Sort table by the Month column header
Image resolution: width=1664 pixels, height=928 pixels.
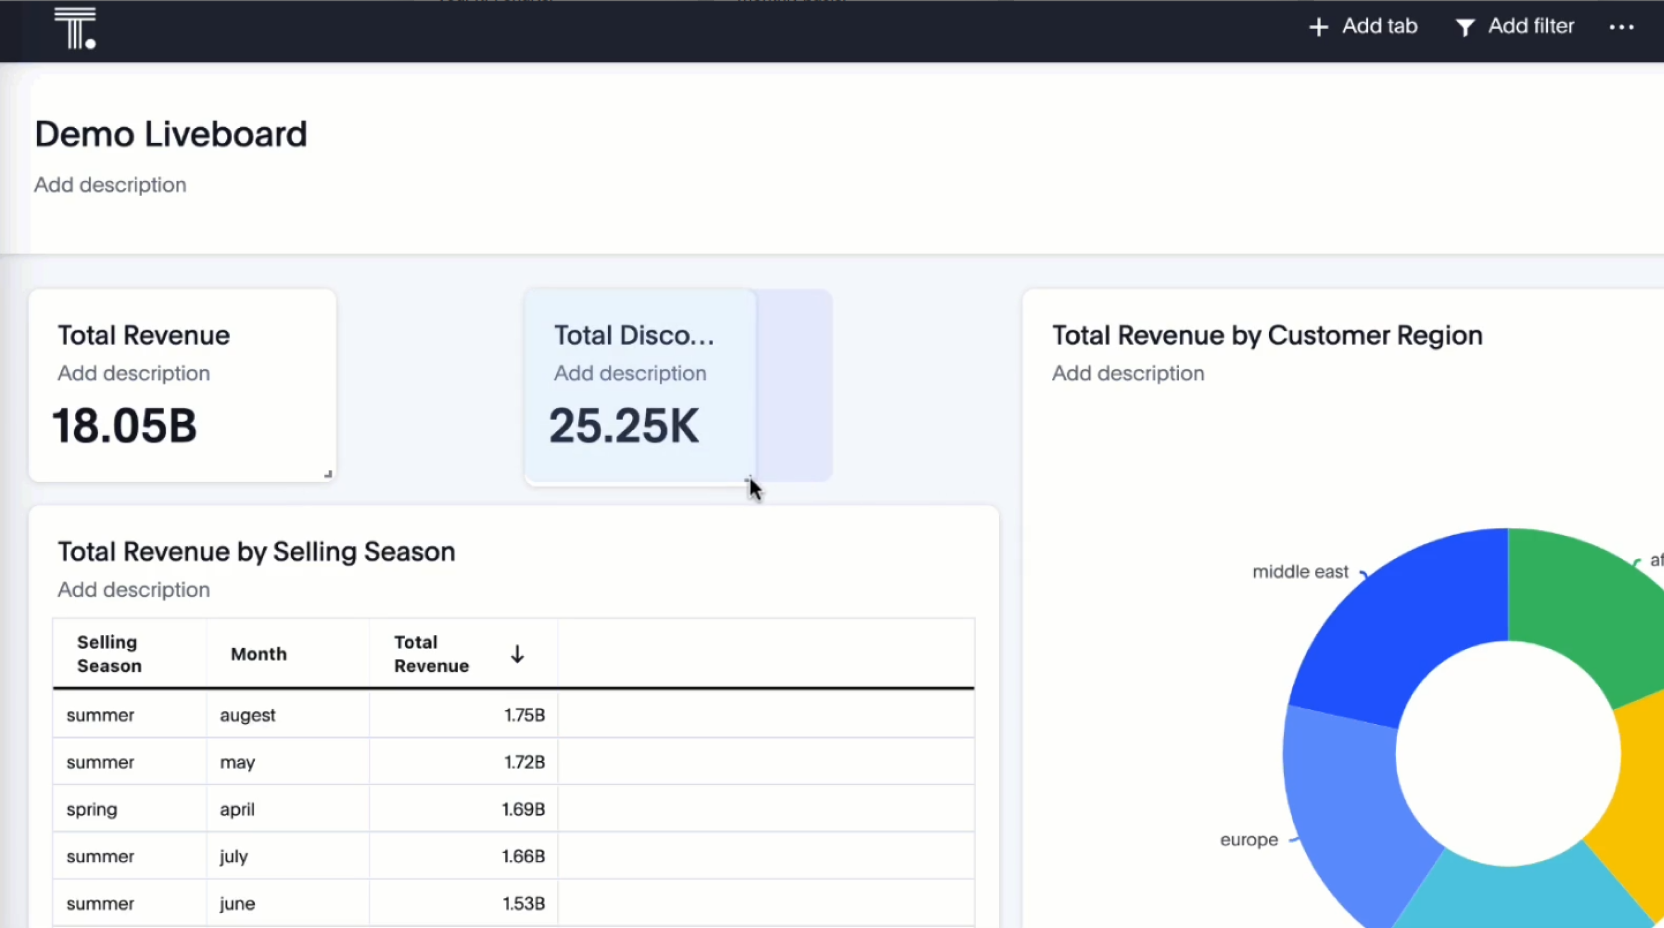258,653
